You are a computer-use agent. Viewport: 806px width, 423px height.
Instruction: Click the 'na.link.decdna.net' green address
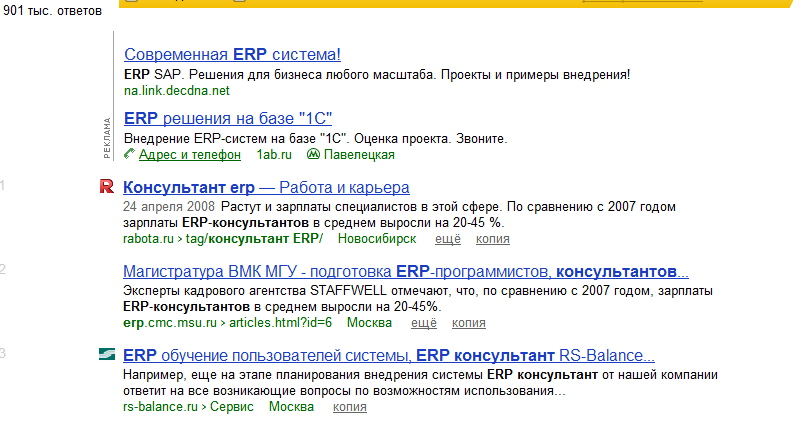pos(176,91)
